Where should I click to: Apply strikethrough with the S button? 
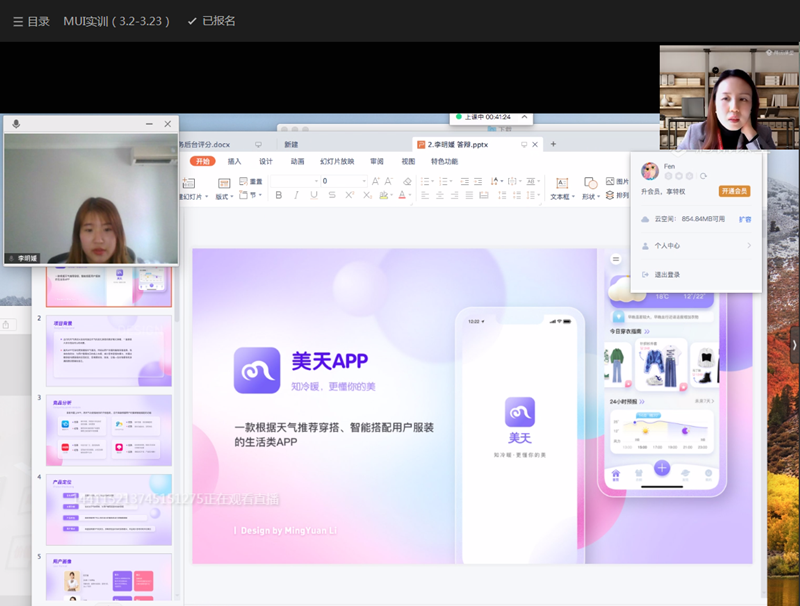(x=332, y=195)
